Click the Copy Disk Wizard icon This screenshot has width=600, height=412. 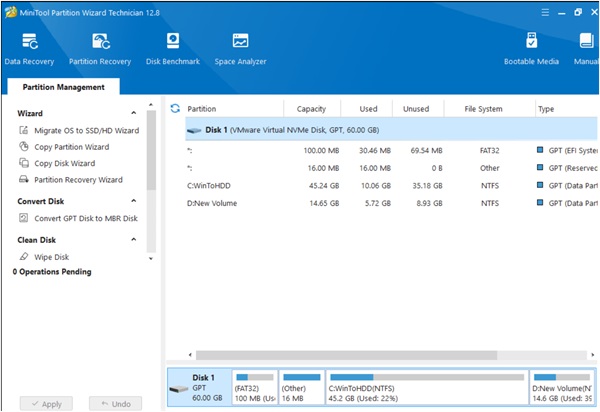coord(24,163)
